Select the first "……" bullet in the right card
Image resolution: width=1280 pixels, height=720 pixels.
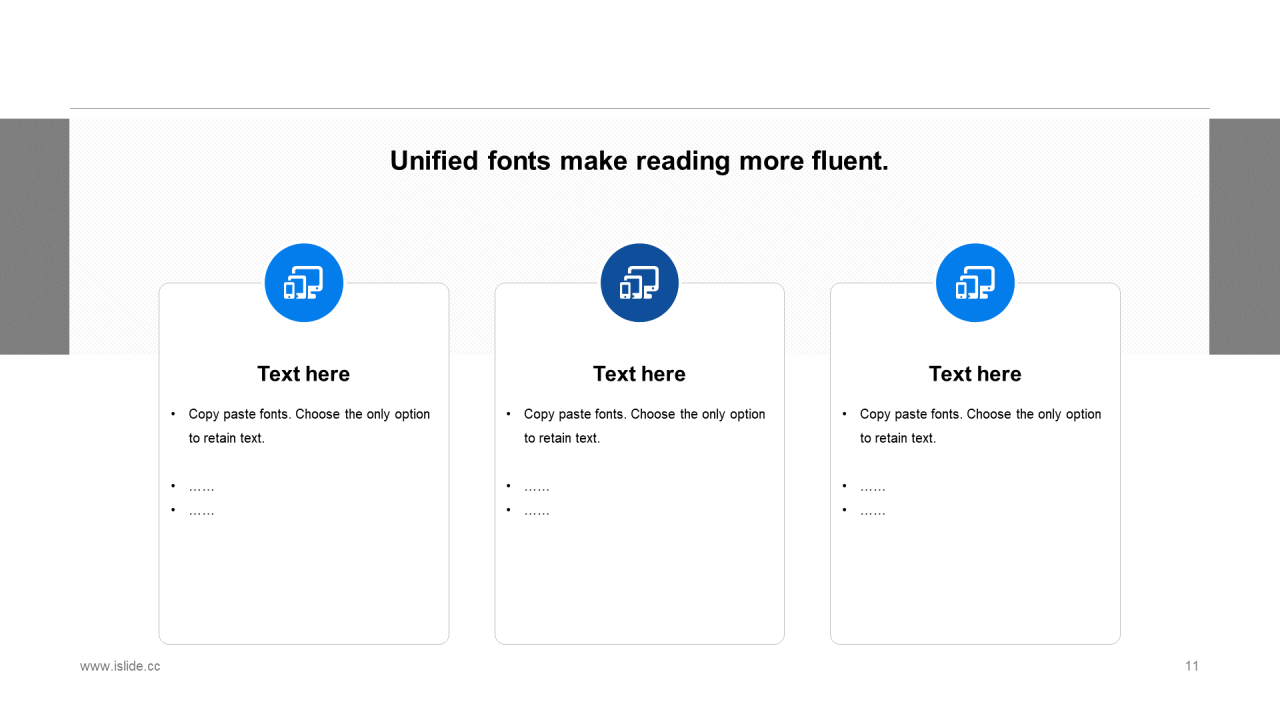[x=873, y=487]
